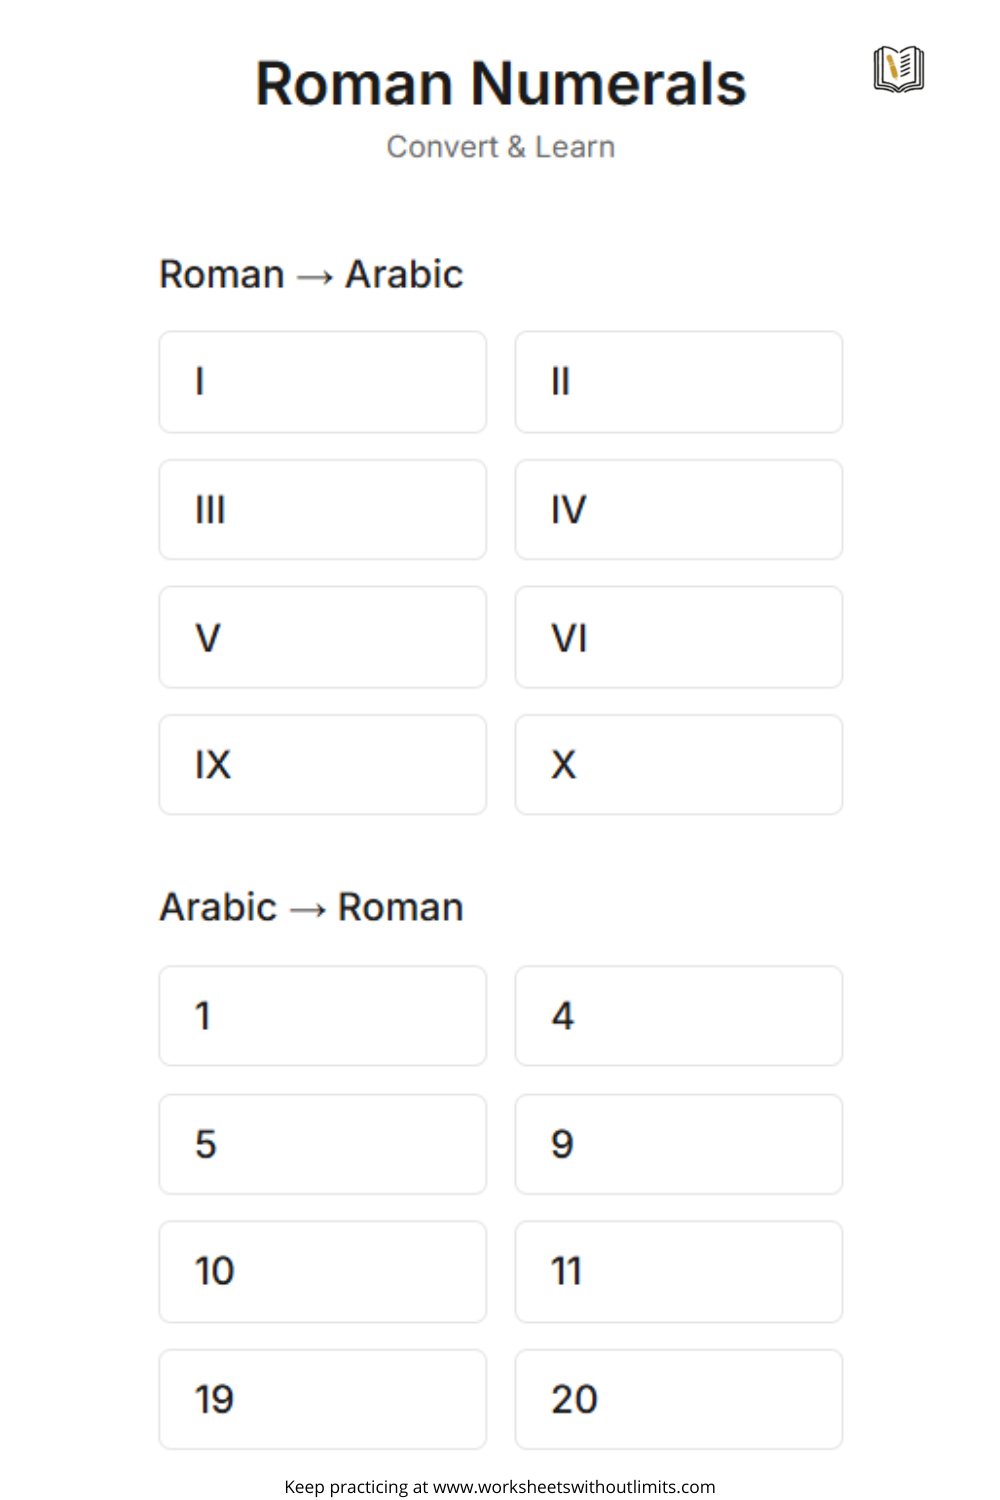Select the box for number 20
Screen dimensions: 1000x1500
pyautogui.click(x=678, y=1399)
